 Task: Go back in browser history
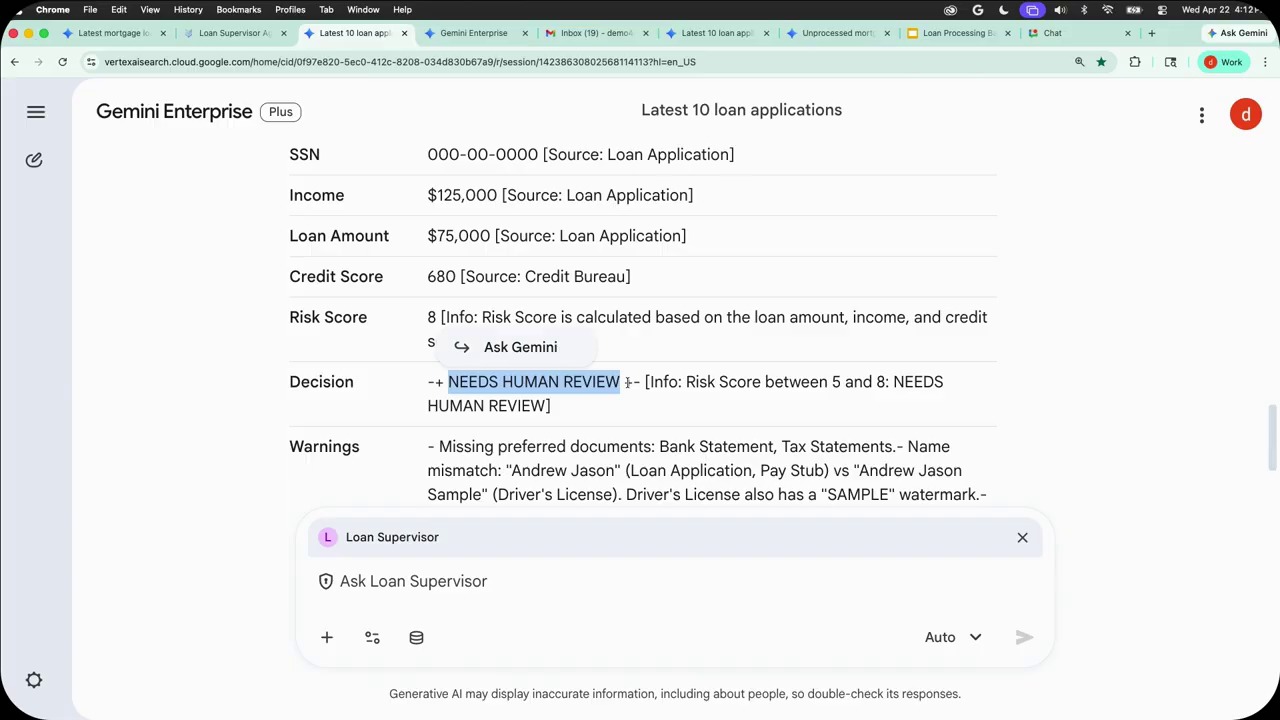pyautogui.click(x=15, y=62)
